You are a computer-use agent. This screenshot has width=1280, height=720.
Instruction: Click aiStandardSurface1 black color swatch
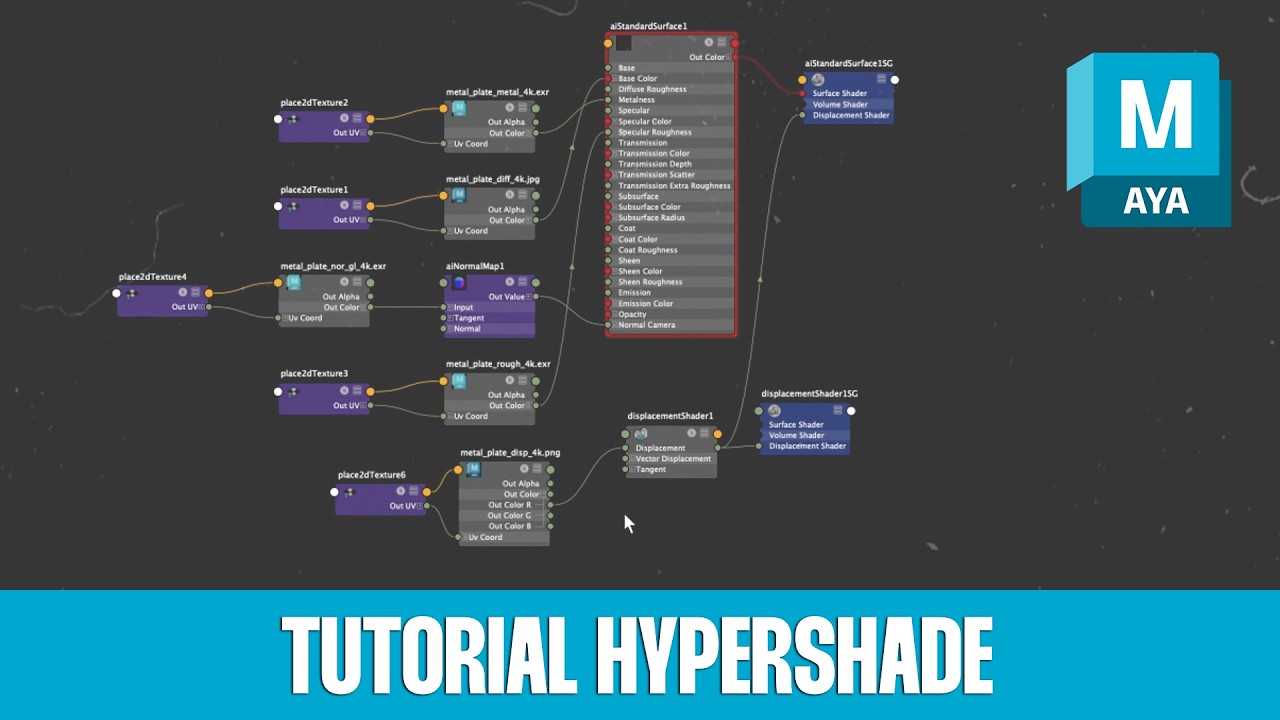pyautogui.click(x=623, y=43)
